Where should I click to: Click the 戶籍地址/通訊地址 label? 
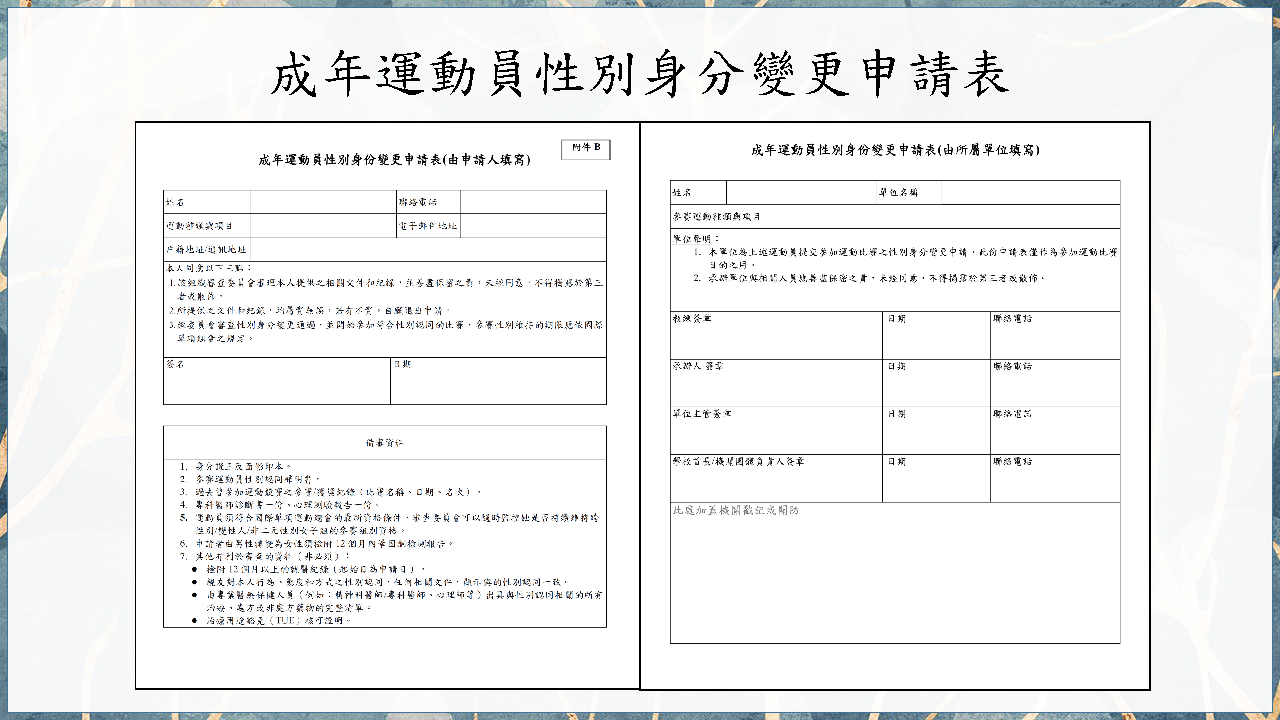(206, 249)
